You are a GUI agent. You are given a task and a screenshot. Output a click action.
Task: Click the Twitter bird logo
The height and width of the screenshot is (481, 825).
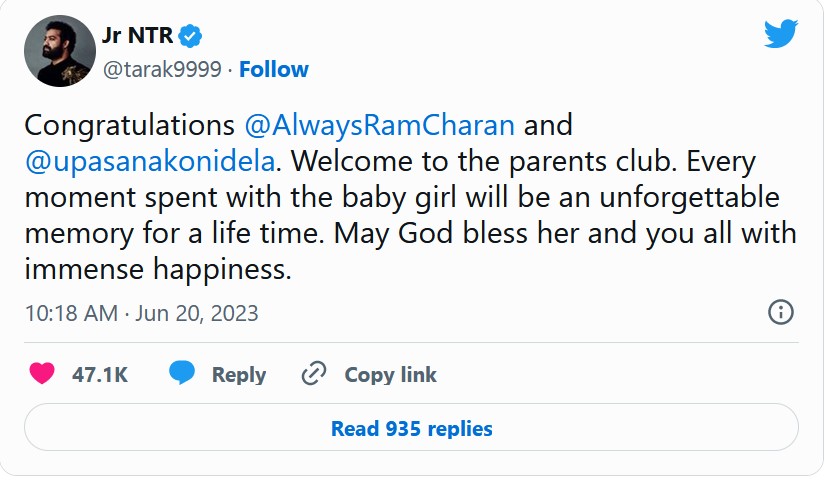pyautogui.click(x=780, y=33)
